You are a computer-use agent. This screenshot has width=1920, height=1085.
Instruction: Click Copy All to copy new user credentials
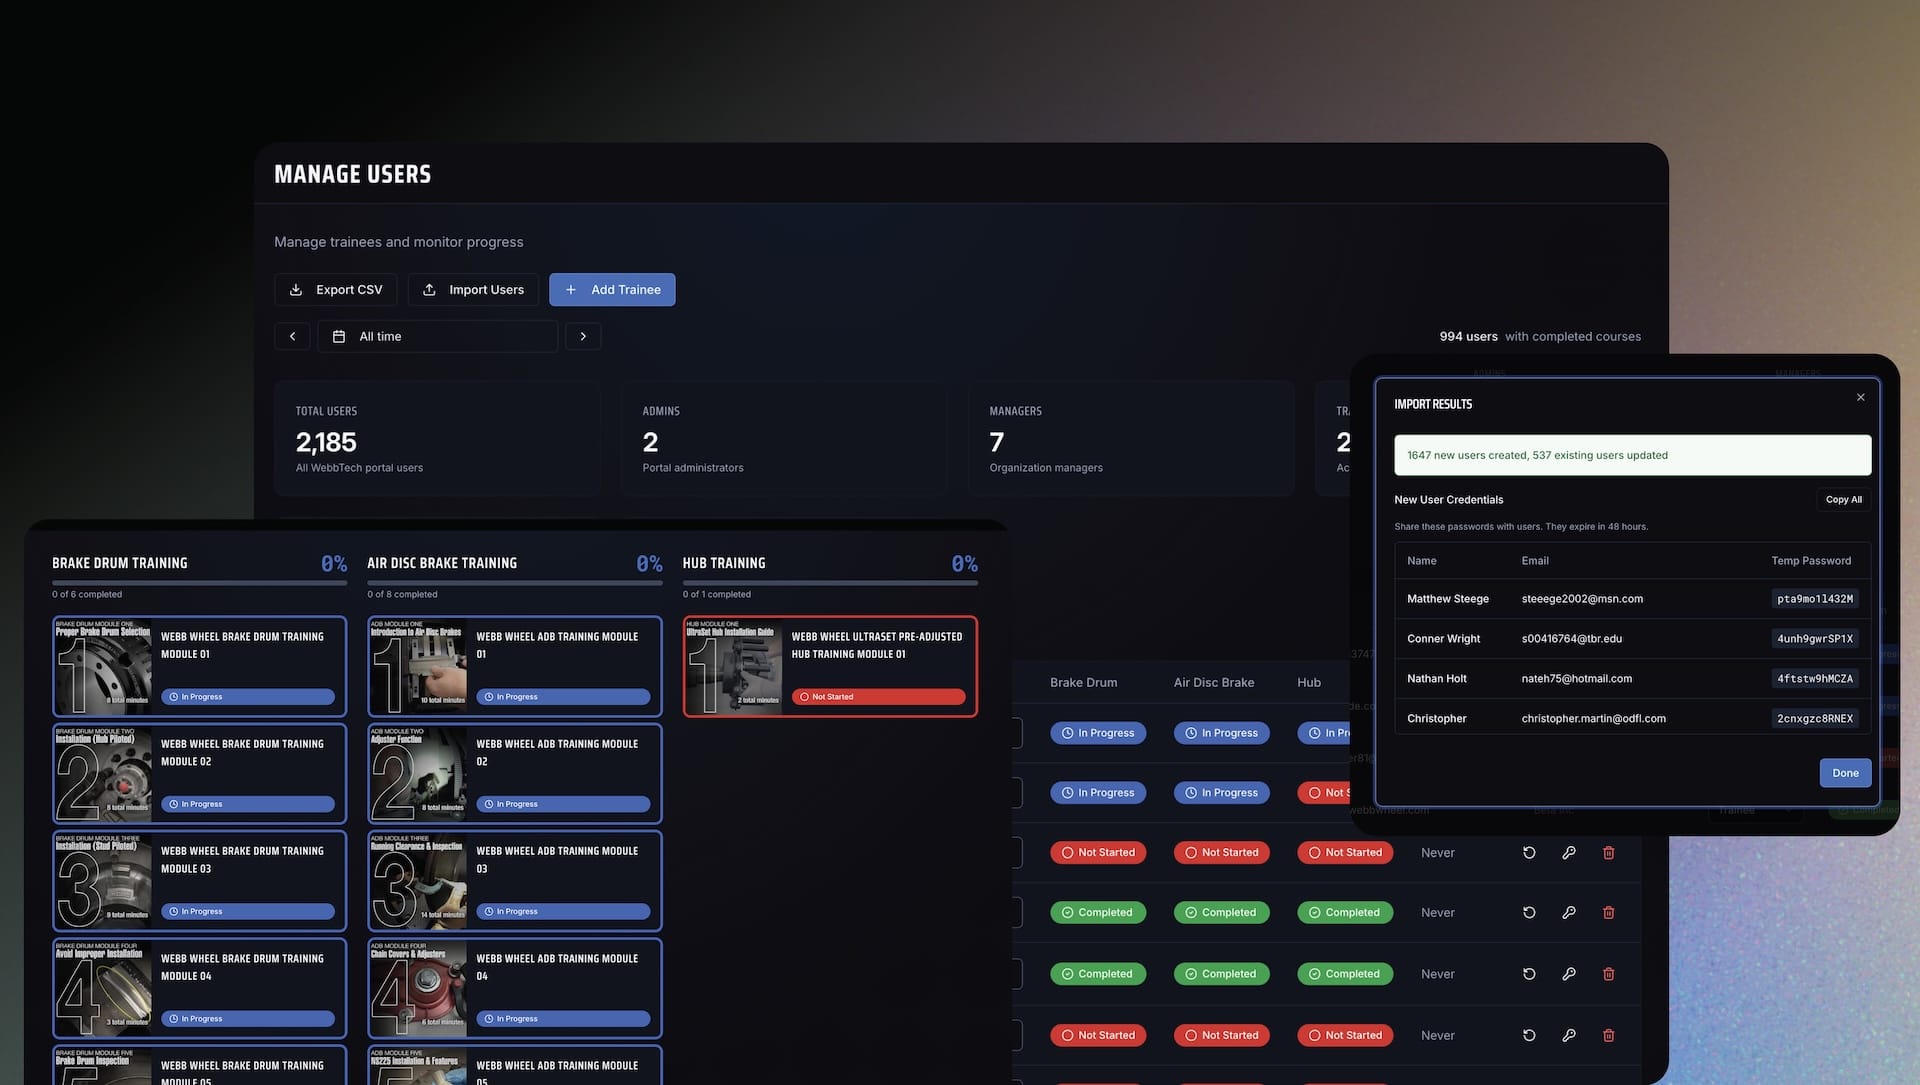1843,499
